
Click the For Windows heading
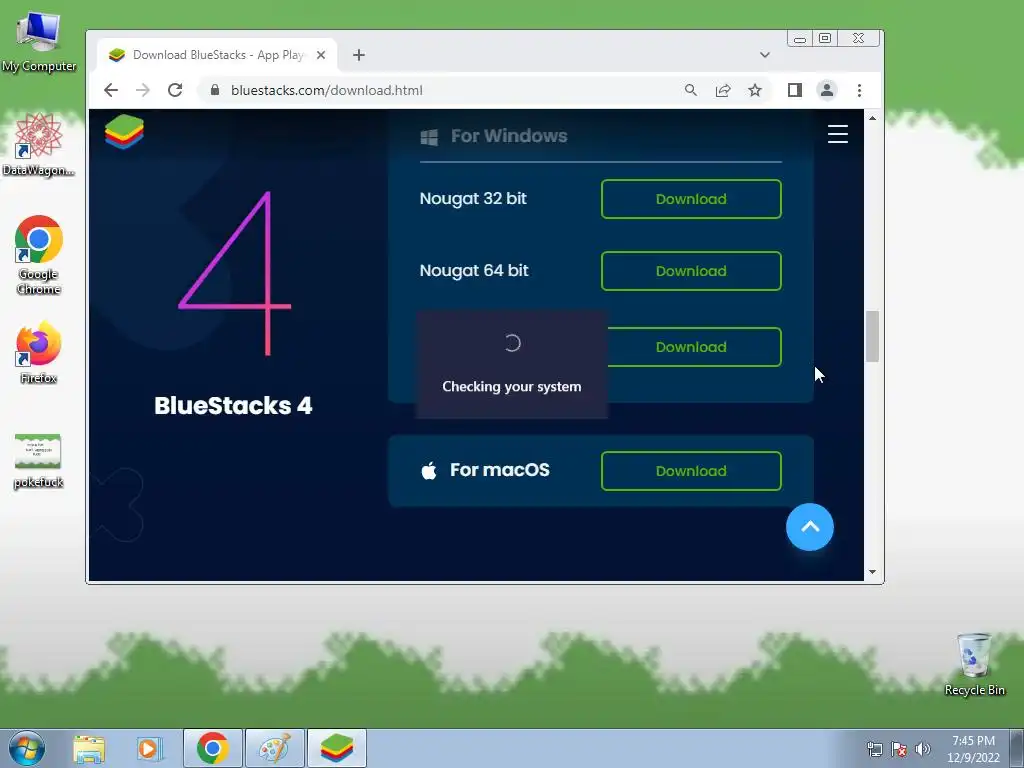pyautogui.click(x=509, y=136)
